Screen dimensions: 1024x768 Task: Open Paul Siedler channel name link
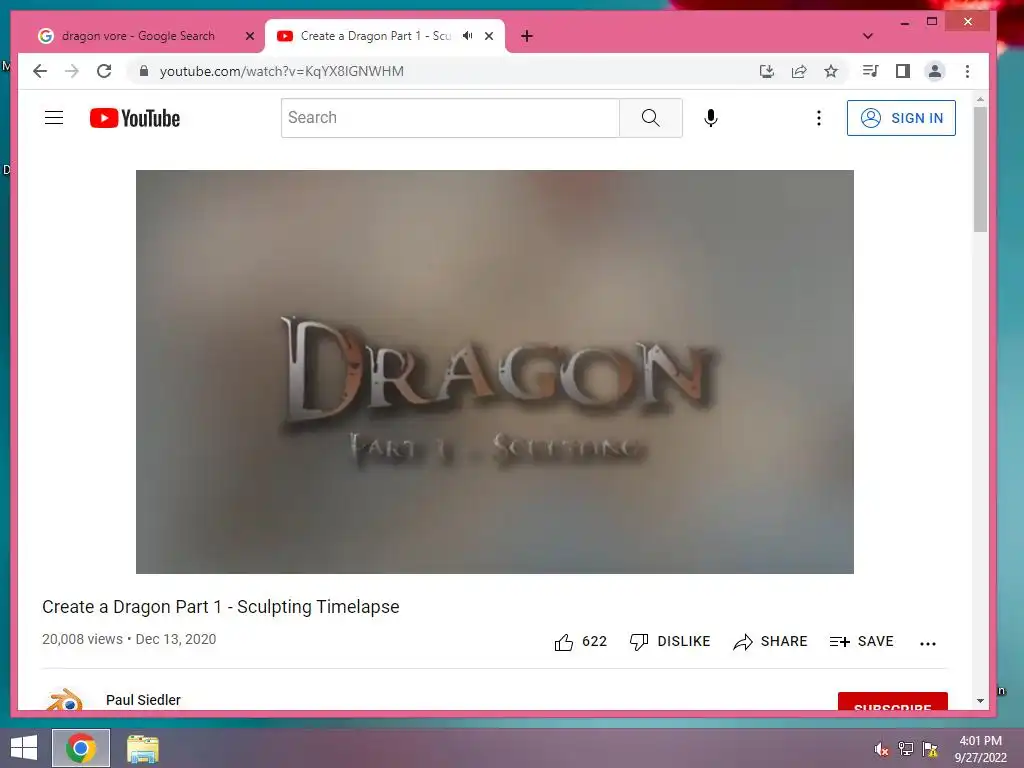coord(143,700)
